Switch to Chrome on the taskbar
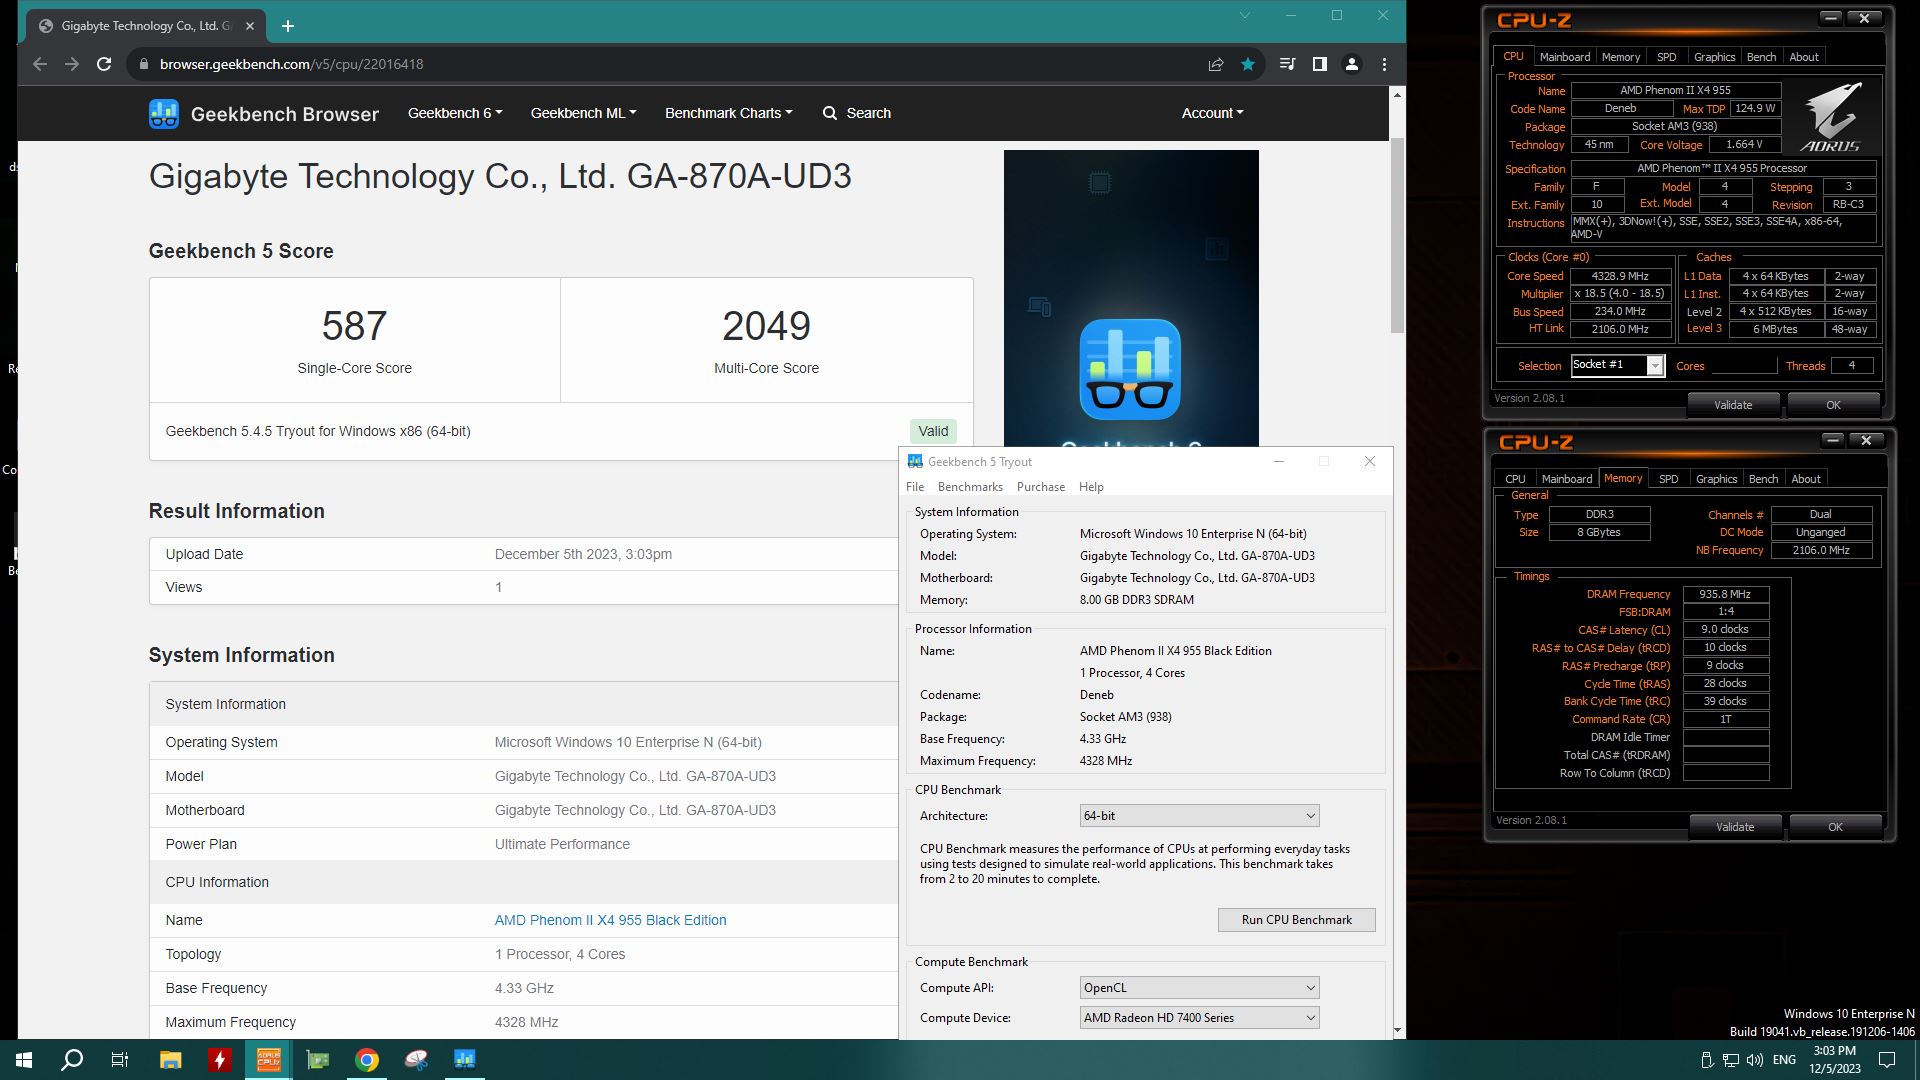 pyautogui.click(x=367, y=1060)
